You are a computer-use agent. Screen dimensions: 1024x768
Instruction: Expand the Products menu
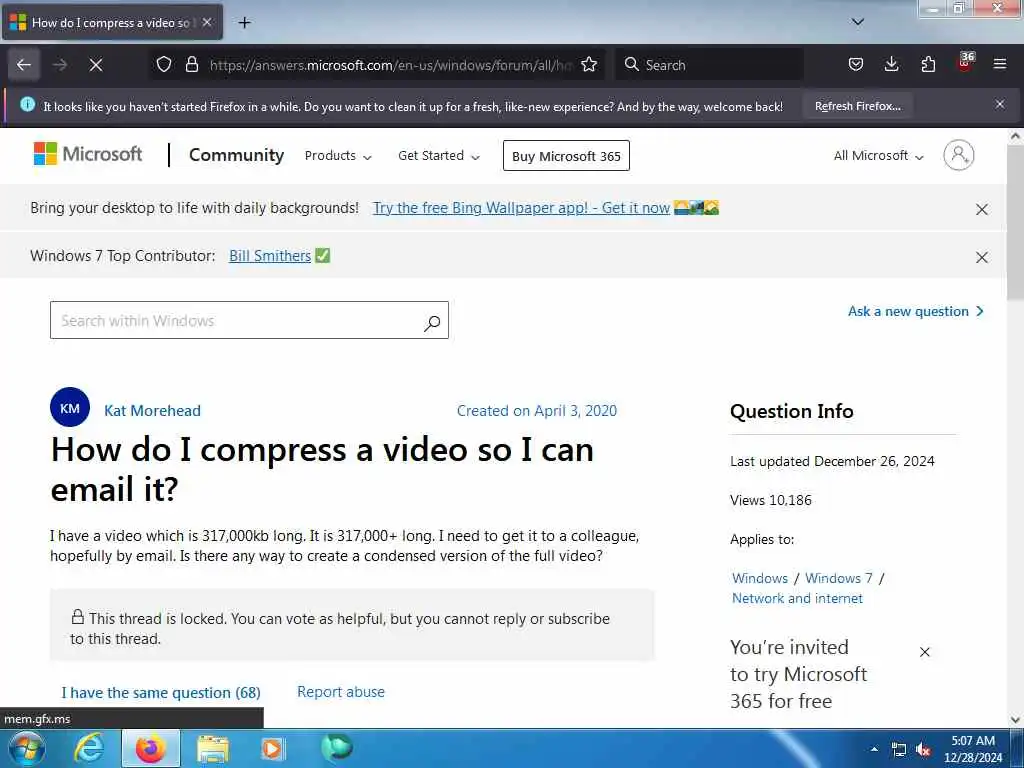(x=338, y=156)
